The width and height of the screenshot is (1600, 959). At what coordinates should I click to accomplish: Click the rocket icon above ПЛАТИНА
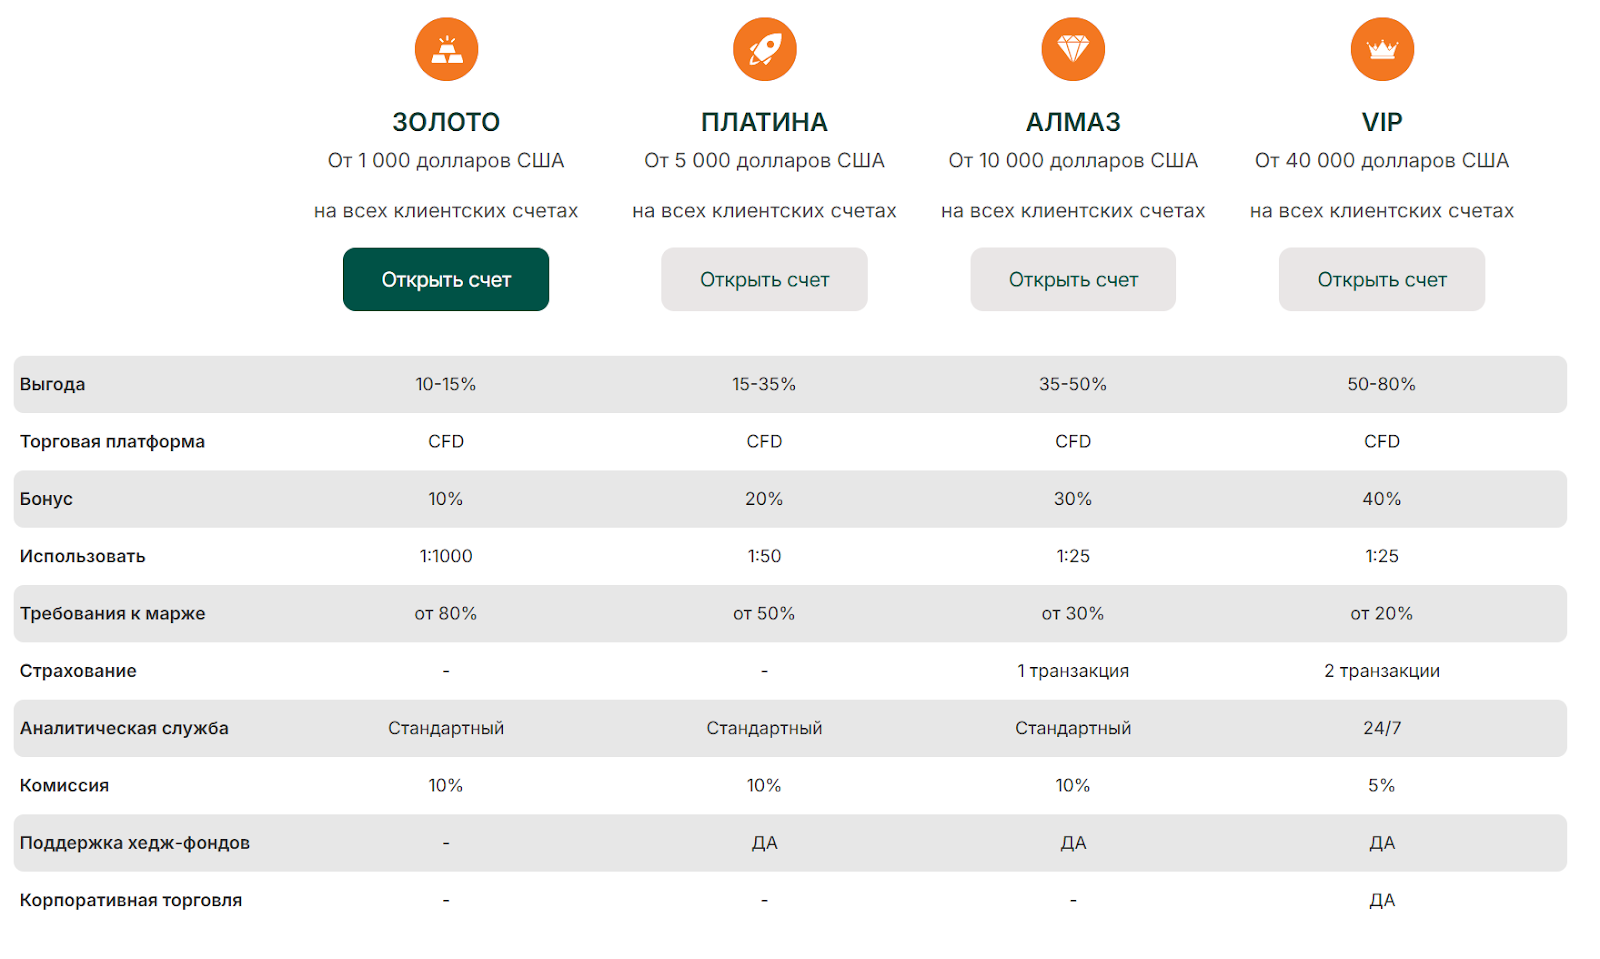pyautogui.click(x=764, y=49)
